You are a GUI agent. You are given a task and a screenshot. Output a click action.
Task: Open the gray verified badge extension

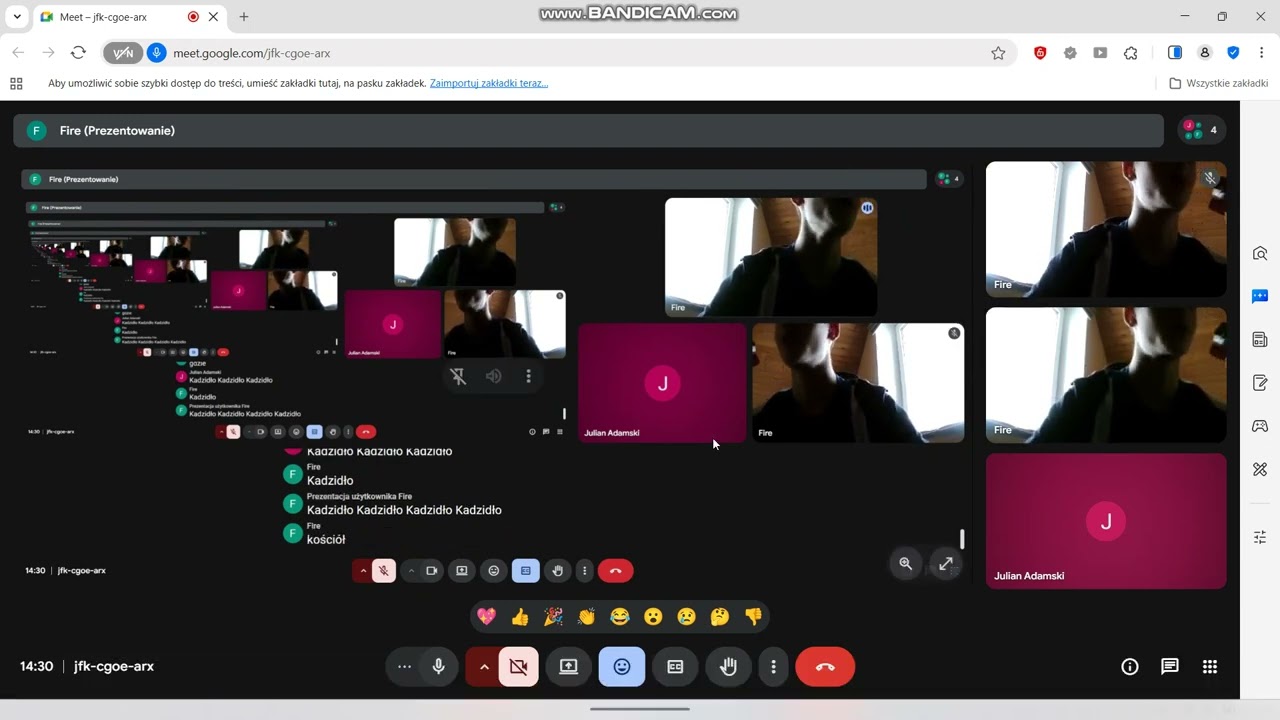tap(1070, 53)
